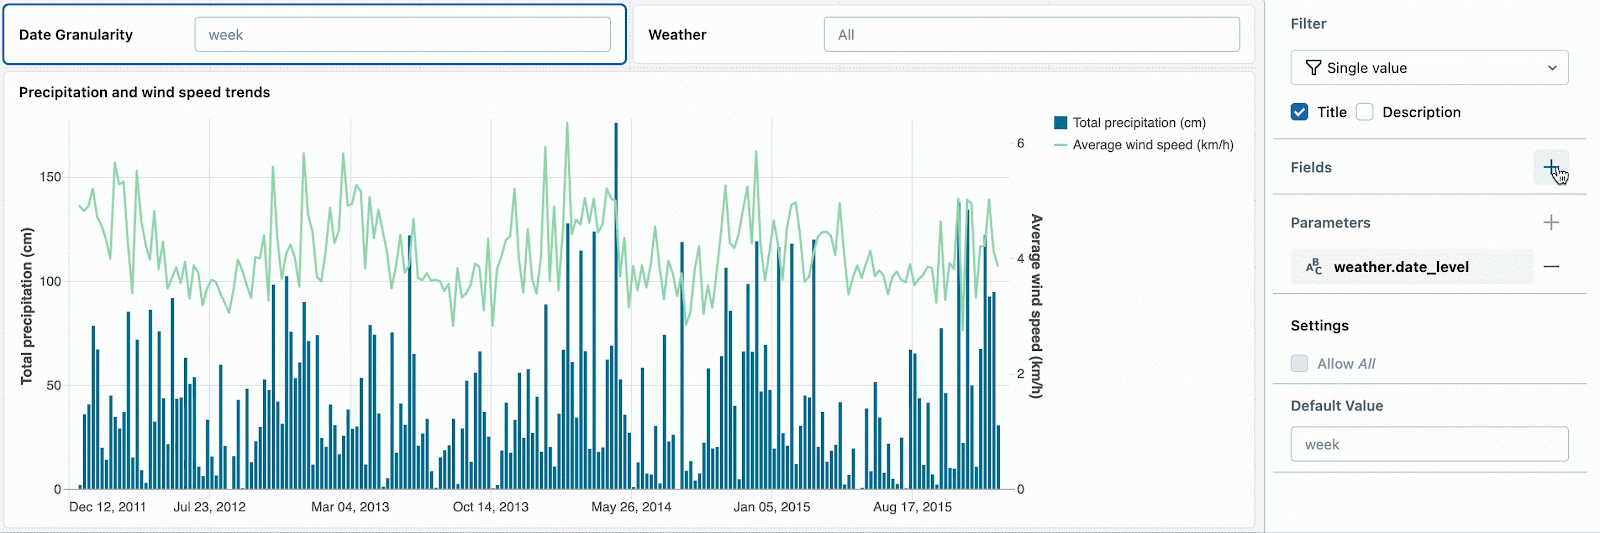Click the chevron arrow in filter type dropdown

point(1552,68)
